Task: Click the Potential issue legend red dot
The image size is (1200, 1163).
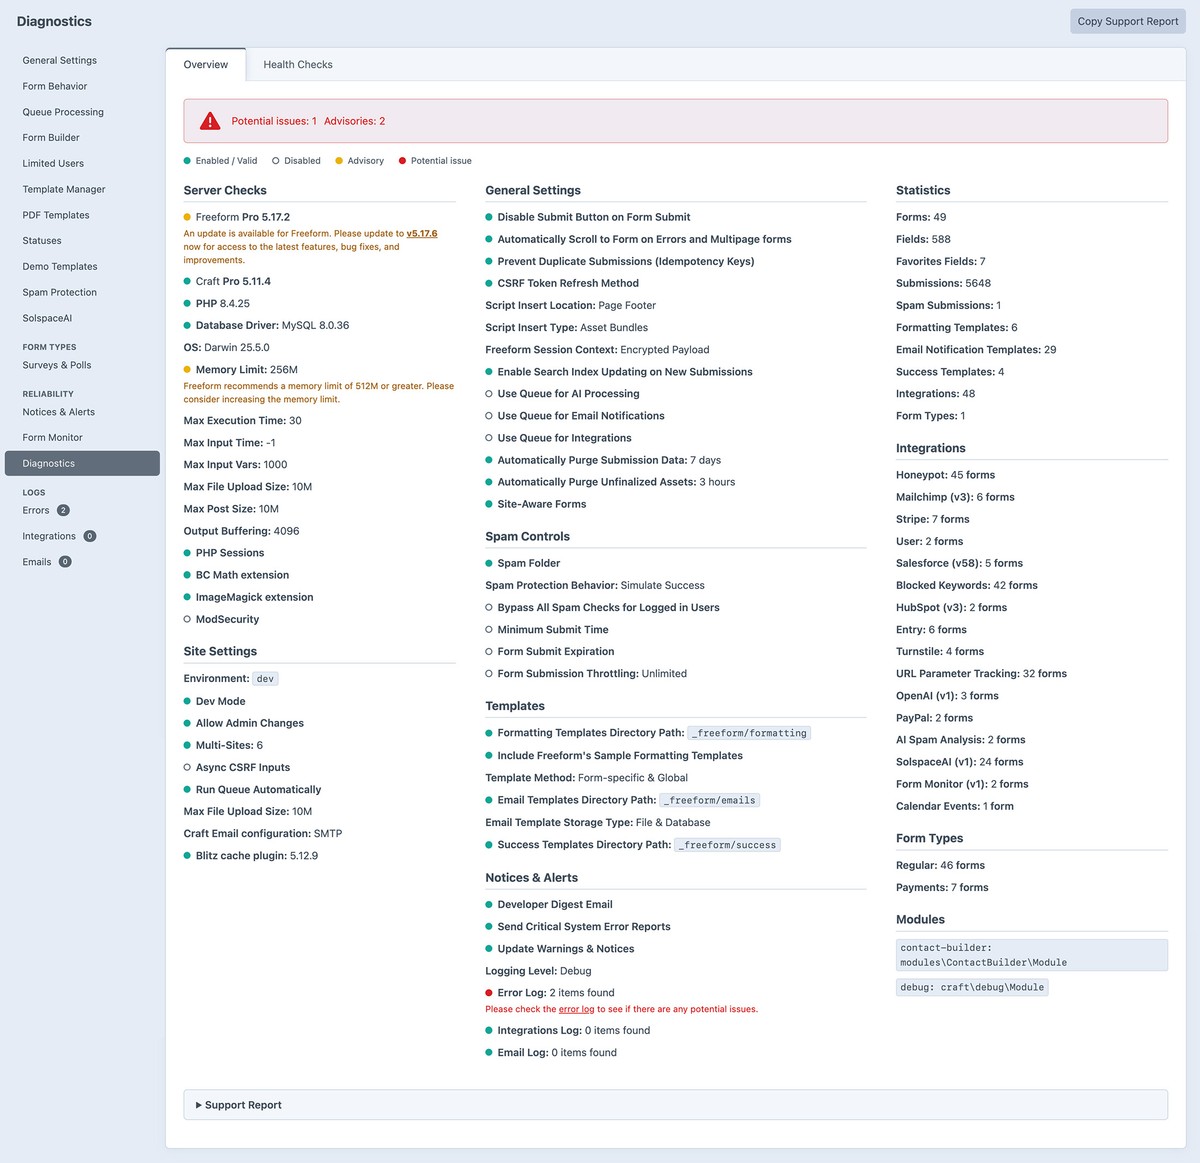Action: point(402,160)
